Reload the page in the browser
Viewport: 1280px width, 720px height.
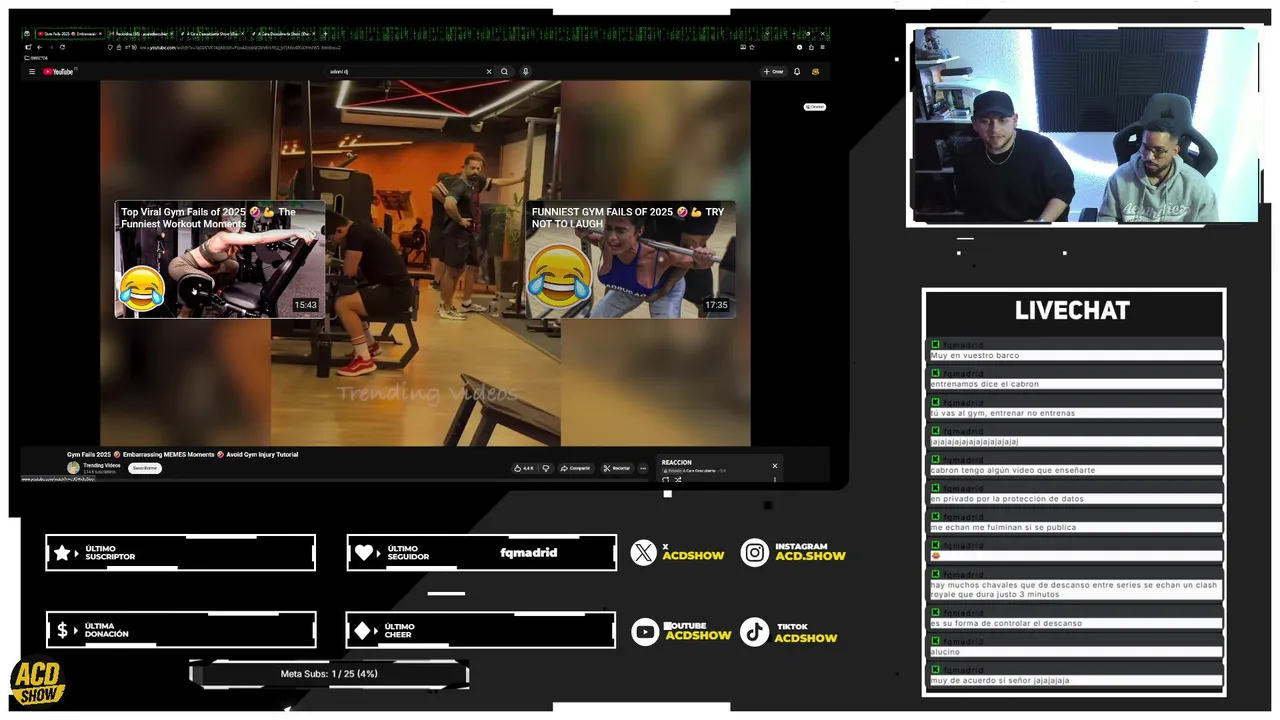pos(62,47)
